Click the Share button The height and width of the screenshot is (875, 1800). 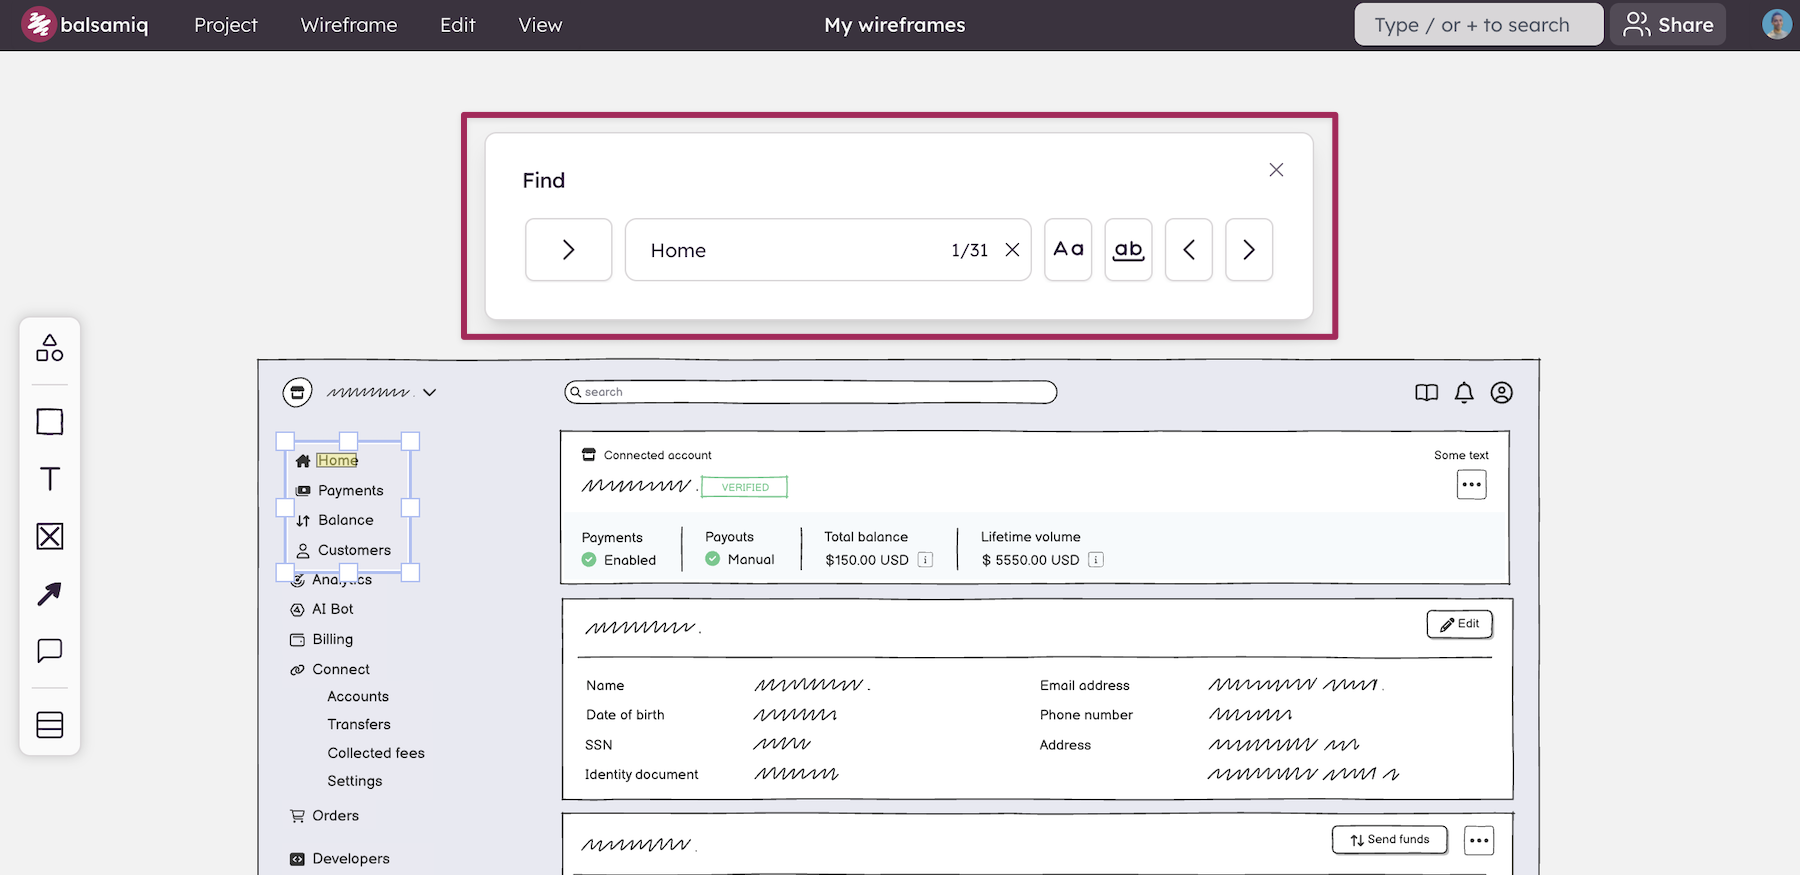1668,25
